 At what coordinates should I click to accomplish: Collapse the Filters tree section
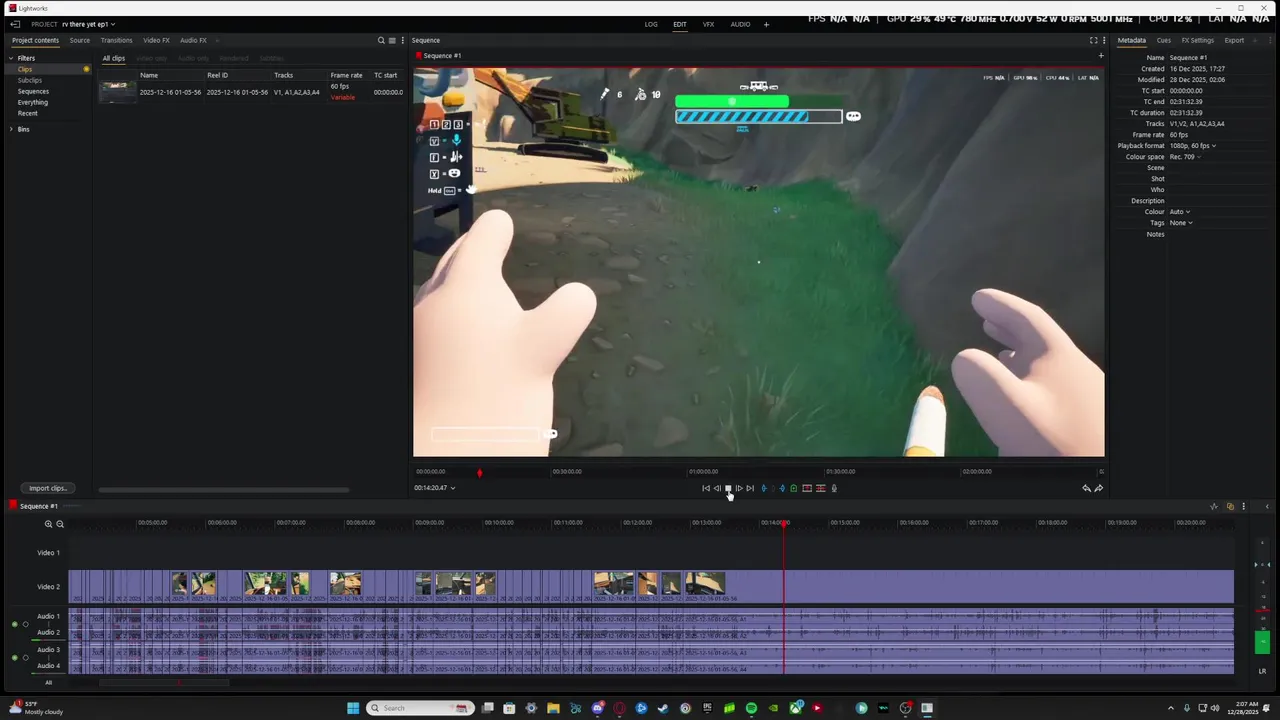pos(11,58)
